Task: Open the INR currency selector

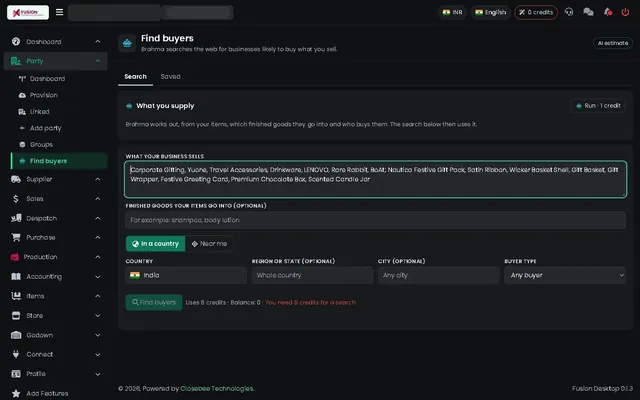Action: pos(453,12)
